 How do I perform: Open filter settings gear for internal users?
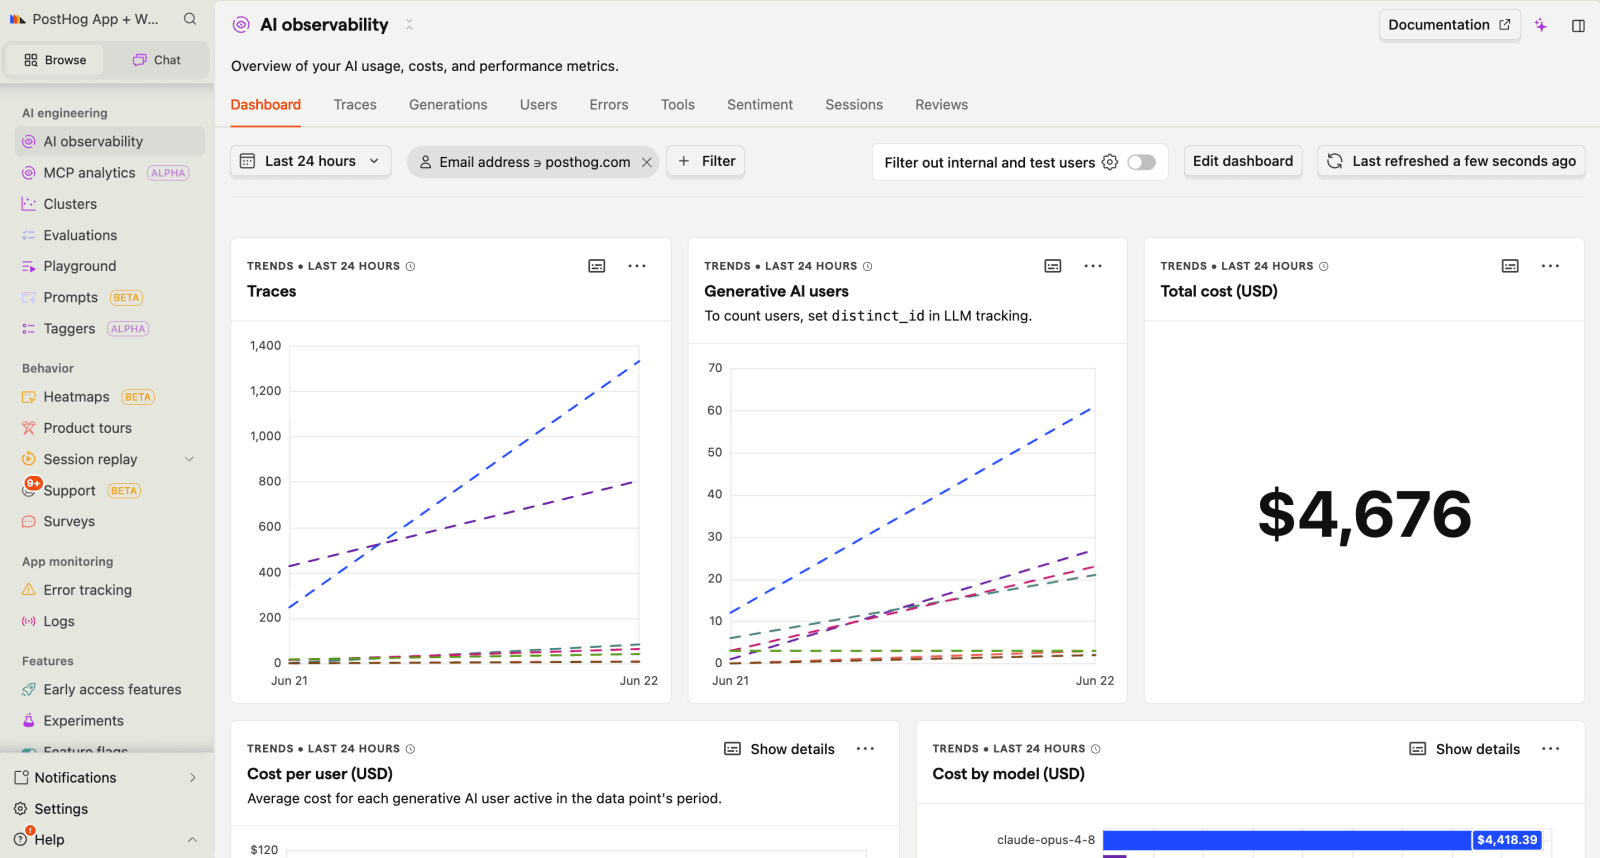click(1110, 162)
